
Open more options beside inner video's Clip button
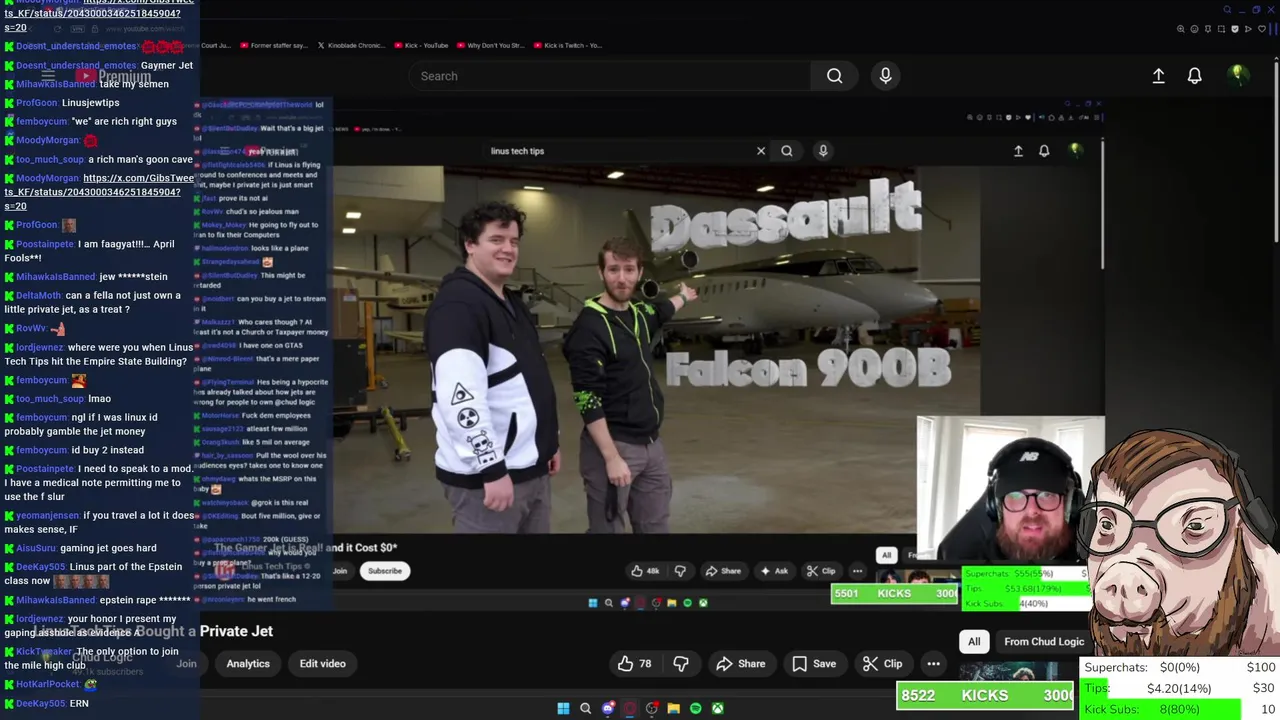coord(857,571)
